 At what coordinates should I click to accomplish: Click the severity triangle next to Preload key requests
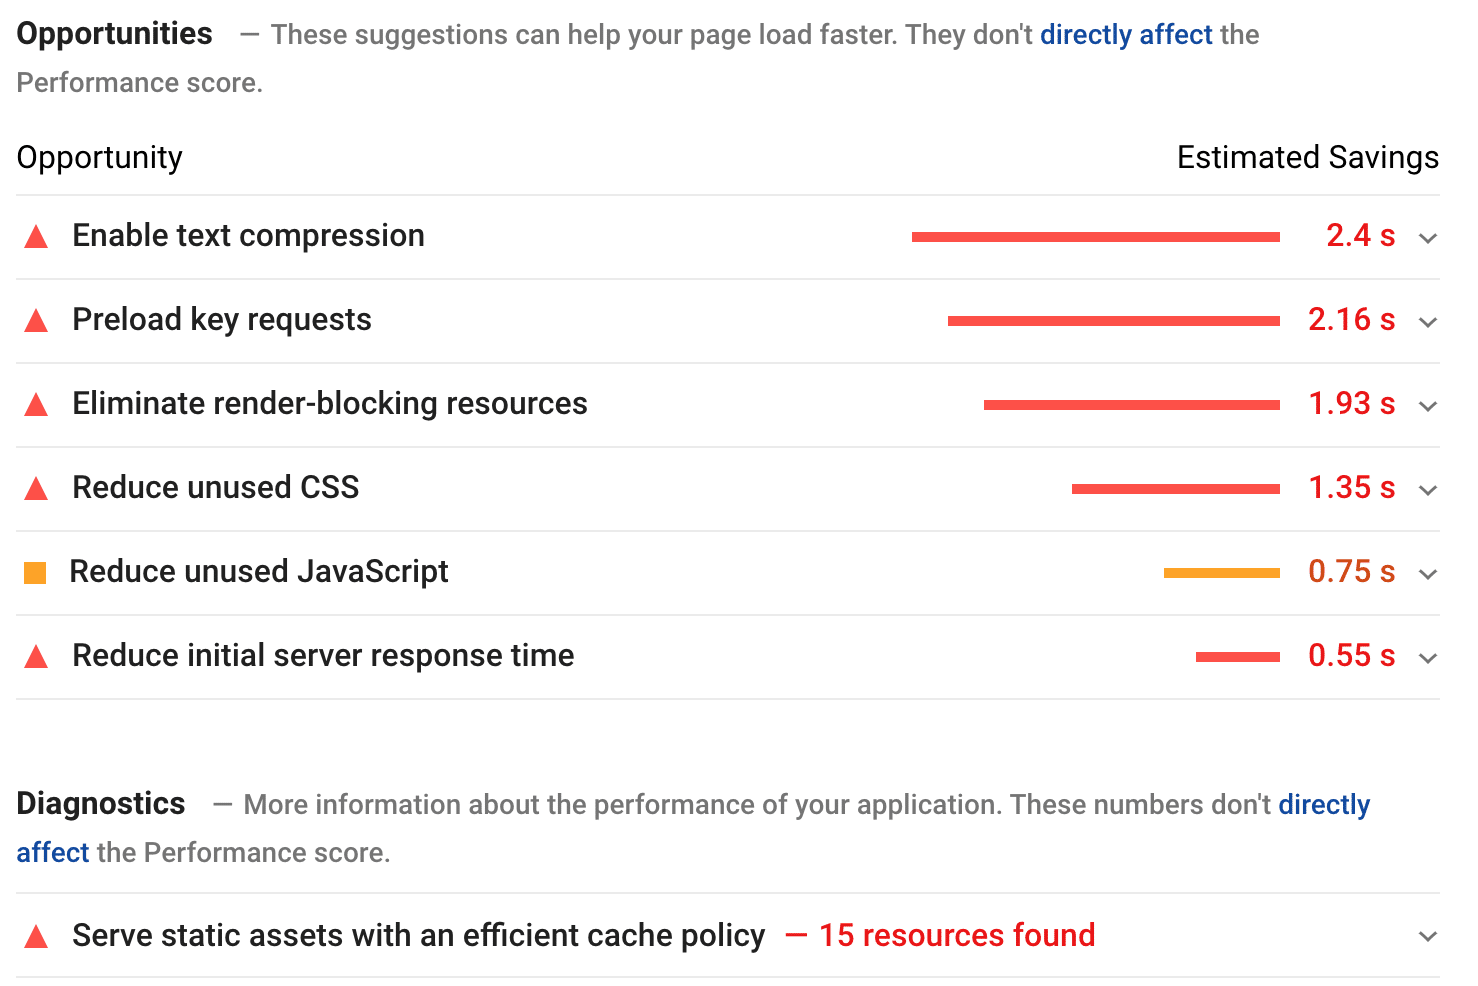point(36,320)
